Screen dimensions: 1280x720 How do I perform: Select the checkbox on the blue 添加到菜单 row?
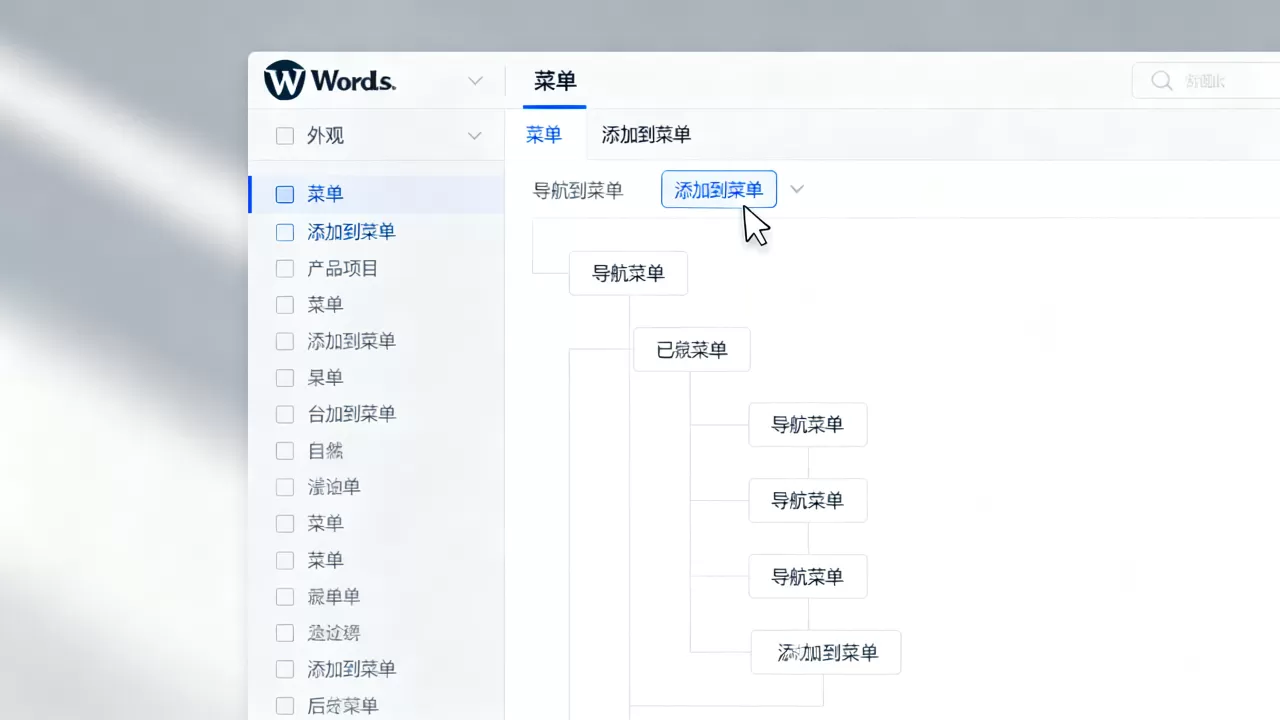(x=285, y=232)
